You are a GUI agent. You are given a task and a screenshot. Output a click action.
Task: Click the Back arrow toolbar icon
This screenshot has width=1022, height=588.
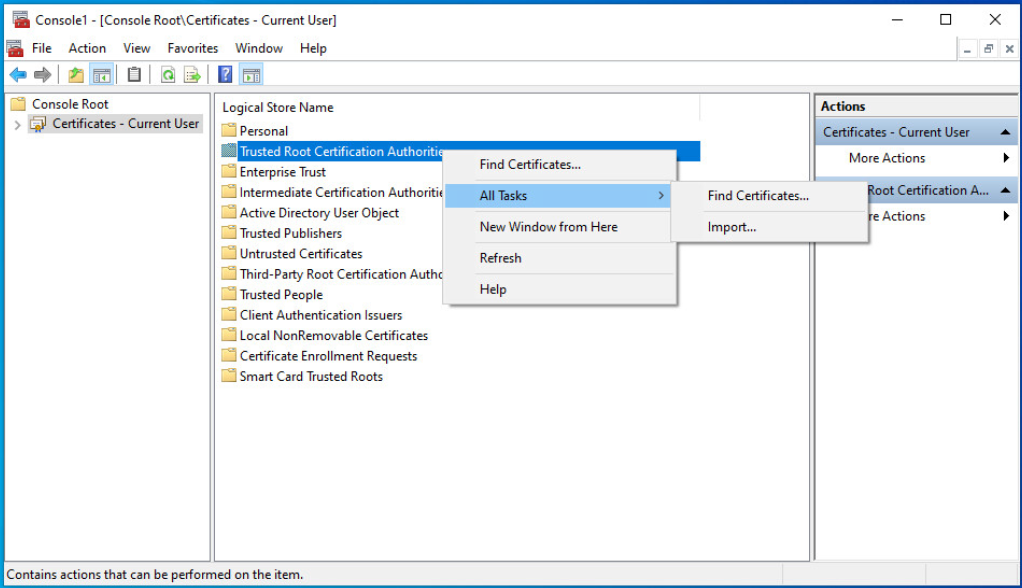coord(18,75)
